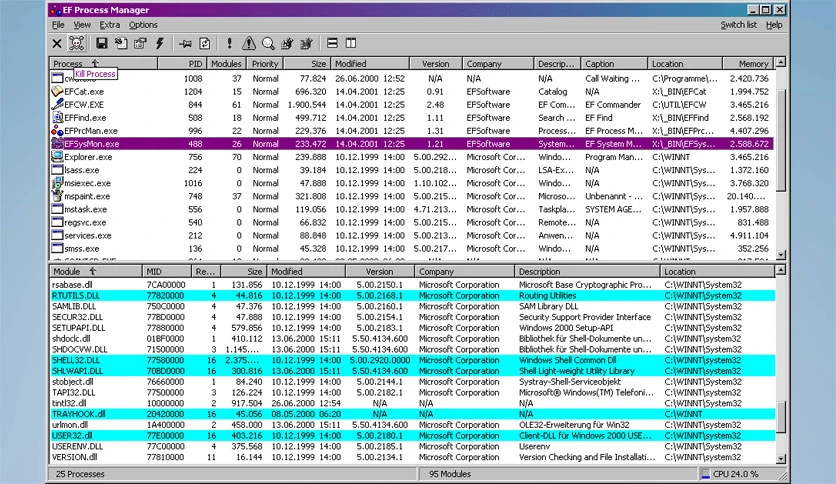
Task: Click the vertical split layout icon
Action: coord(351,43)
